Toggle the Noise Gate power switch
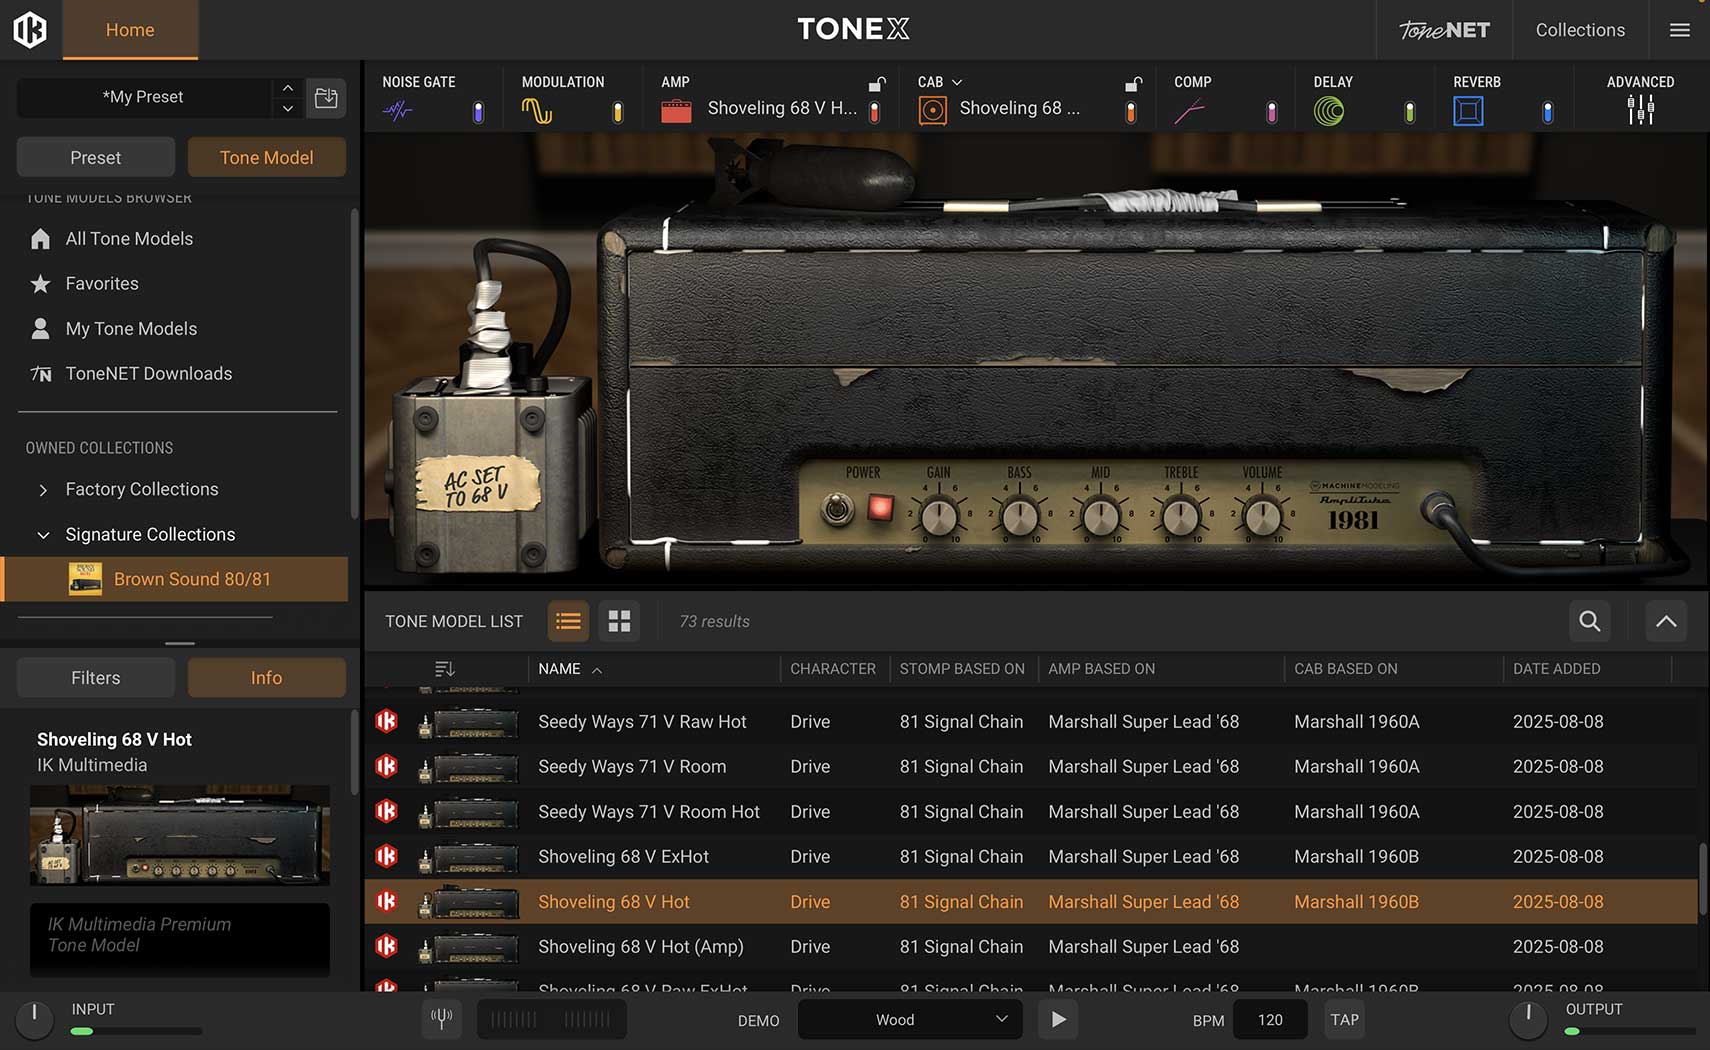Image resolution: width=1710 pixels, height=1050 pixels. click(478, 112)
